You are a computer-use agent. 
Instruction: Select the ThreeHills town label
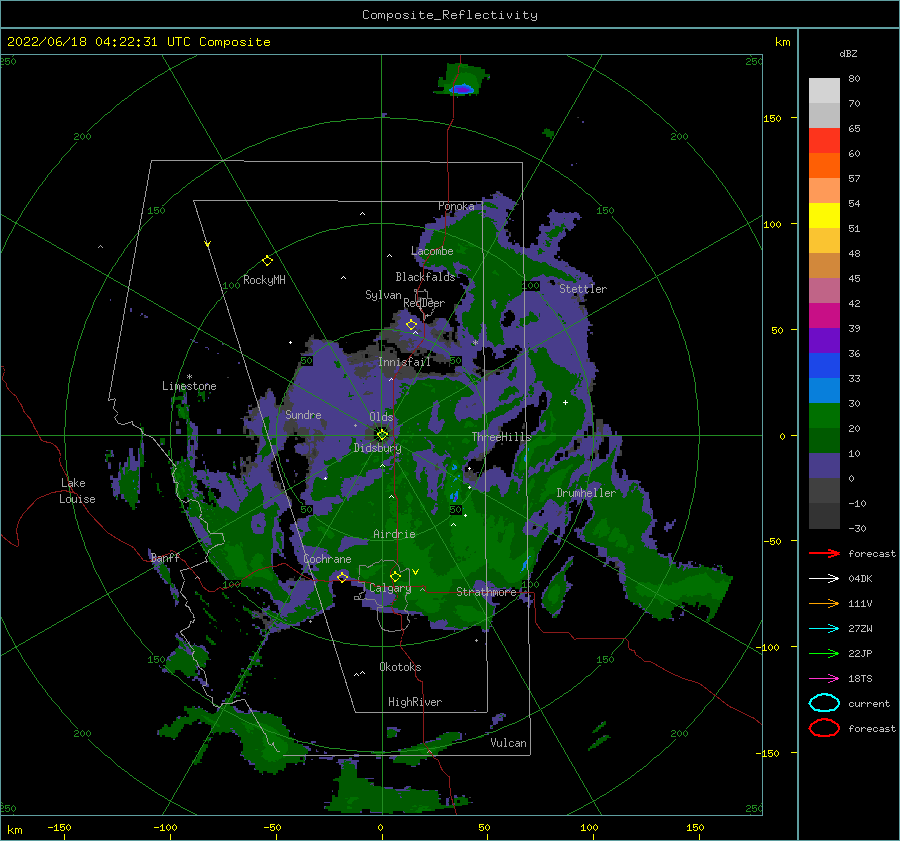[502, 437]
